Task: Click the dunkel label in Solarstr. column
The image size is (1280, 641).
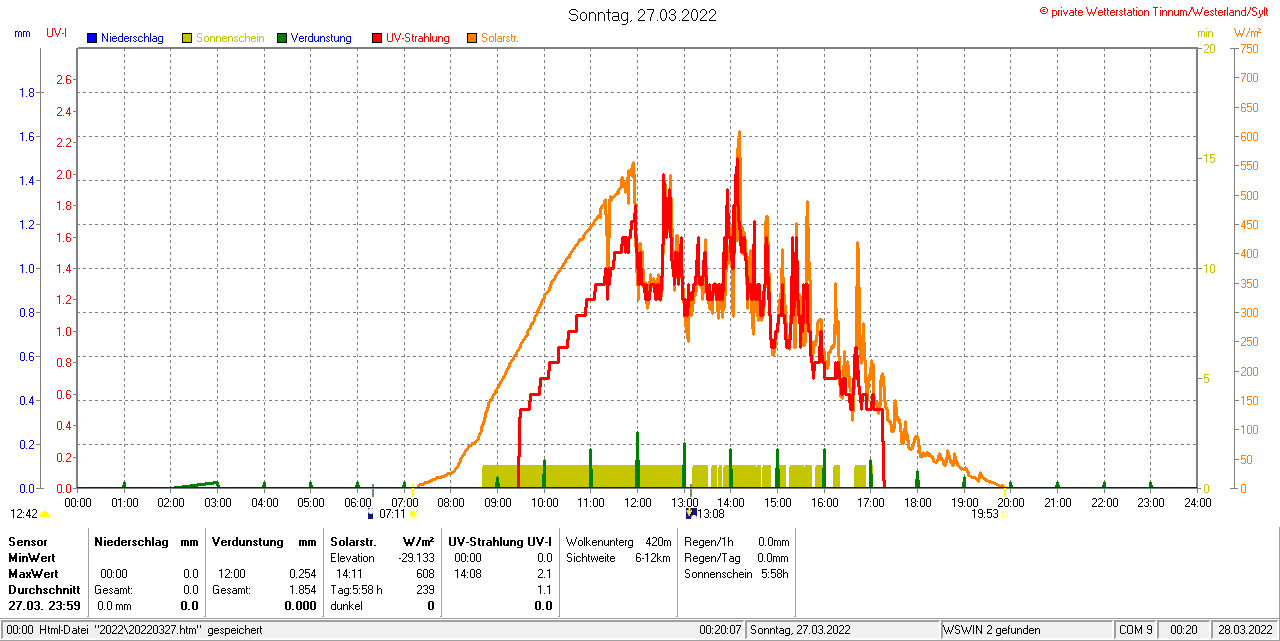Action: pos(347,606)
